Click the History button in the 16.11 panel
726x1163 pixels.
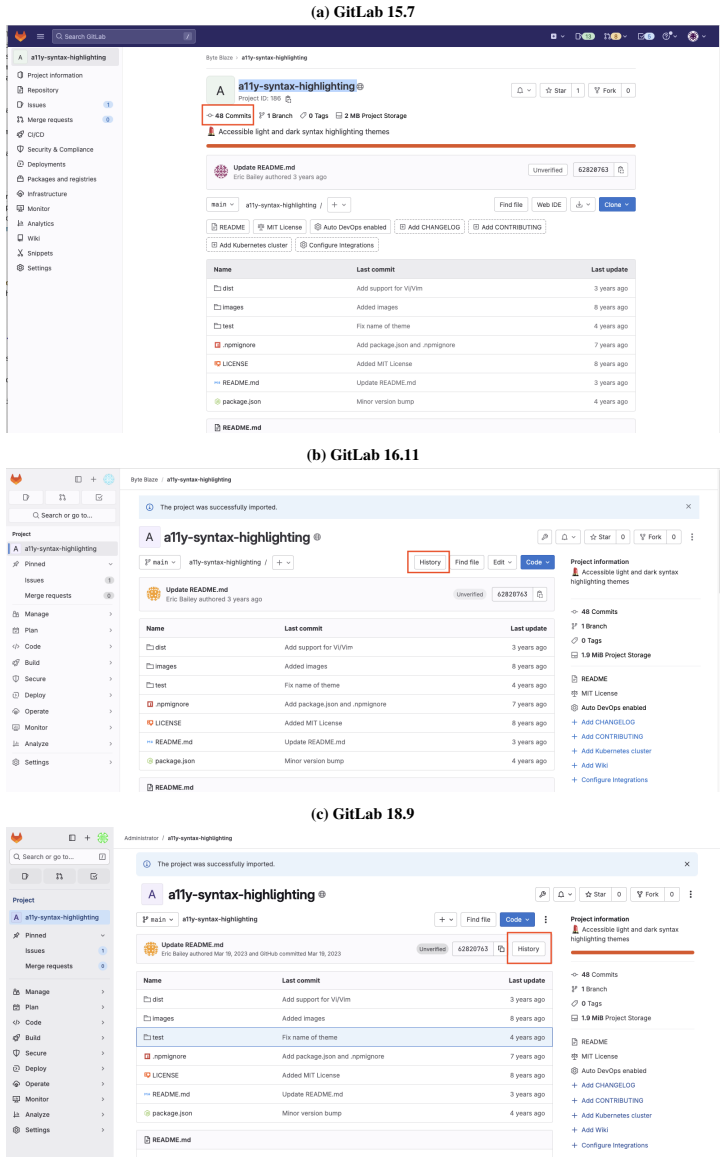[429, 562]
